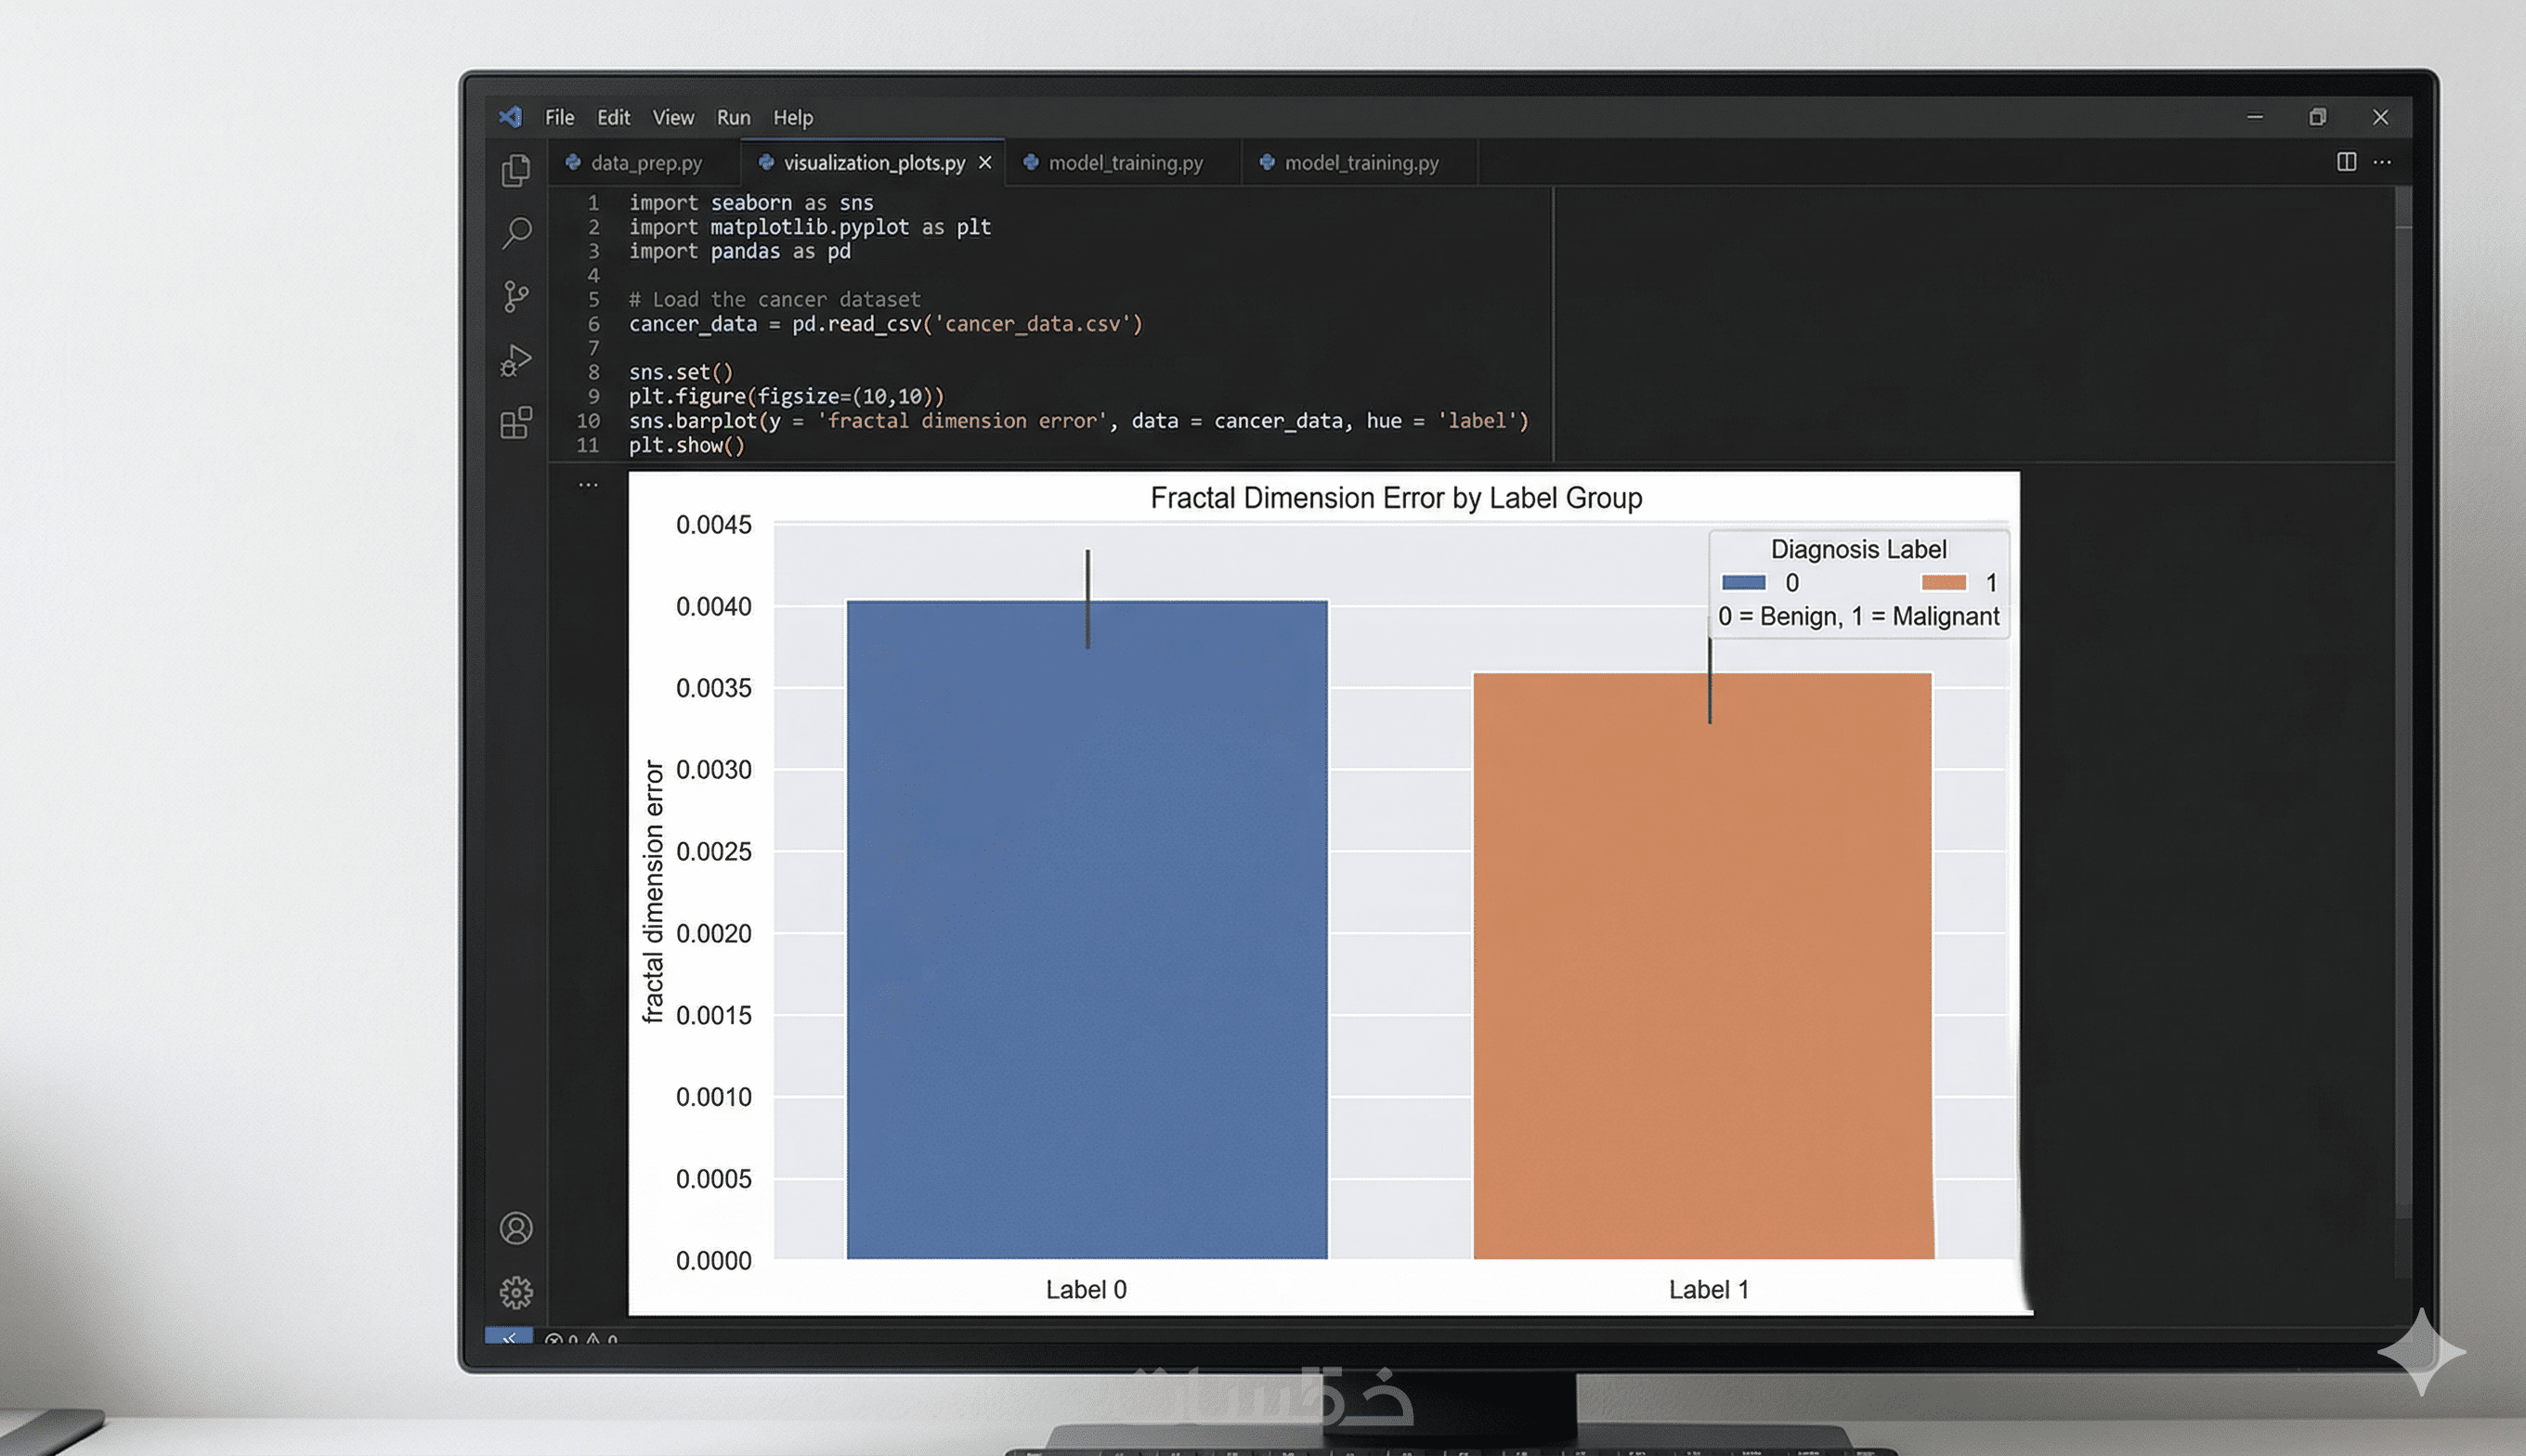Open the Extensions sidebar panel
Screen dimensions: 2526x1456
tap(516, 423)
